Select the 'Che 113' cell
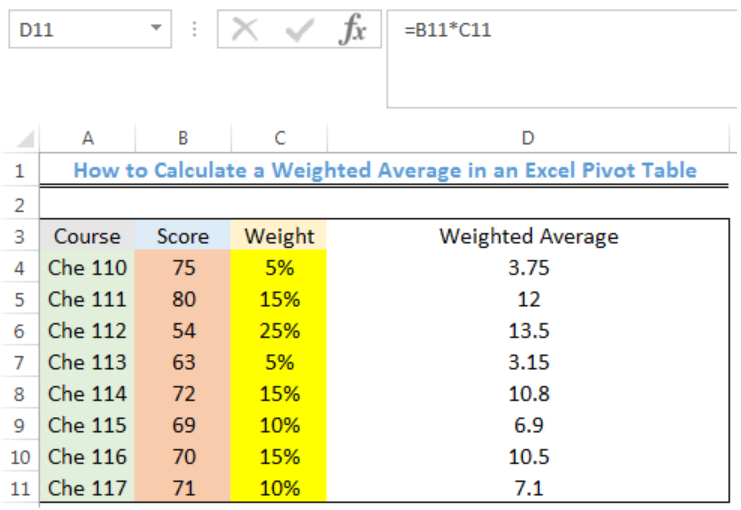This screenshot has height=510, width=741. [87, 362]
